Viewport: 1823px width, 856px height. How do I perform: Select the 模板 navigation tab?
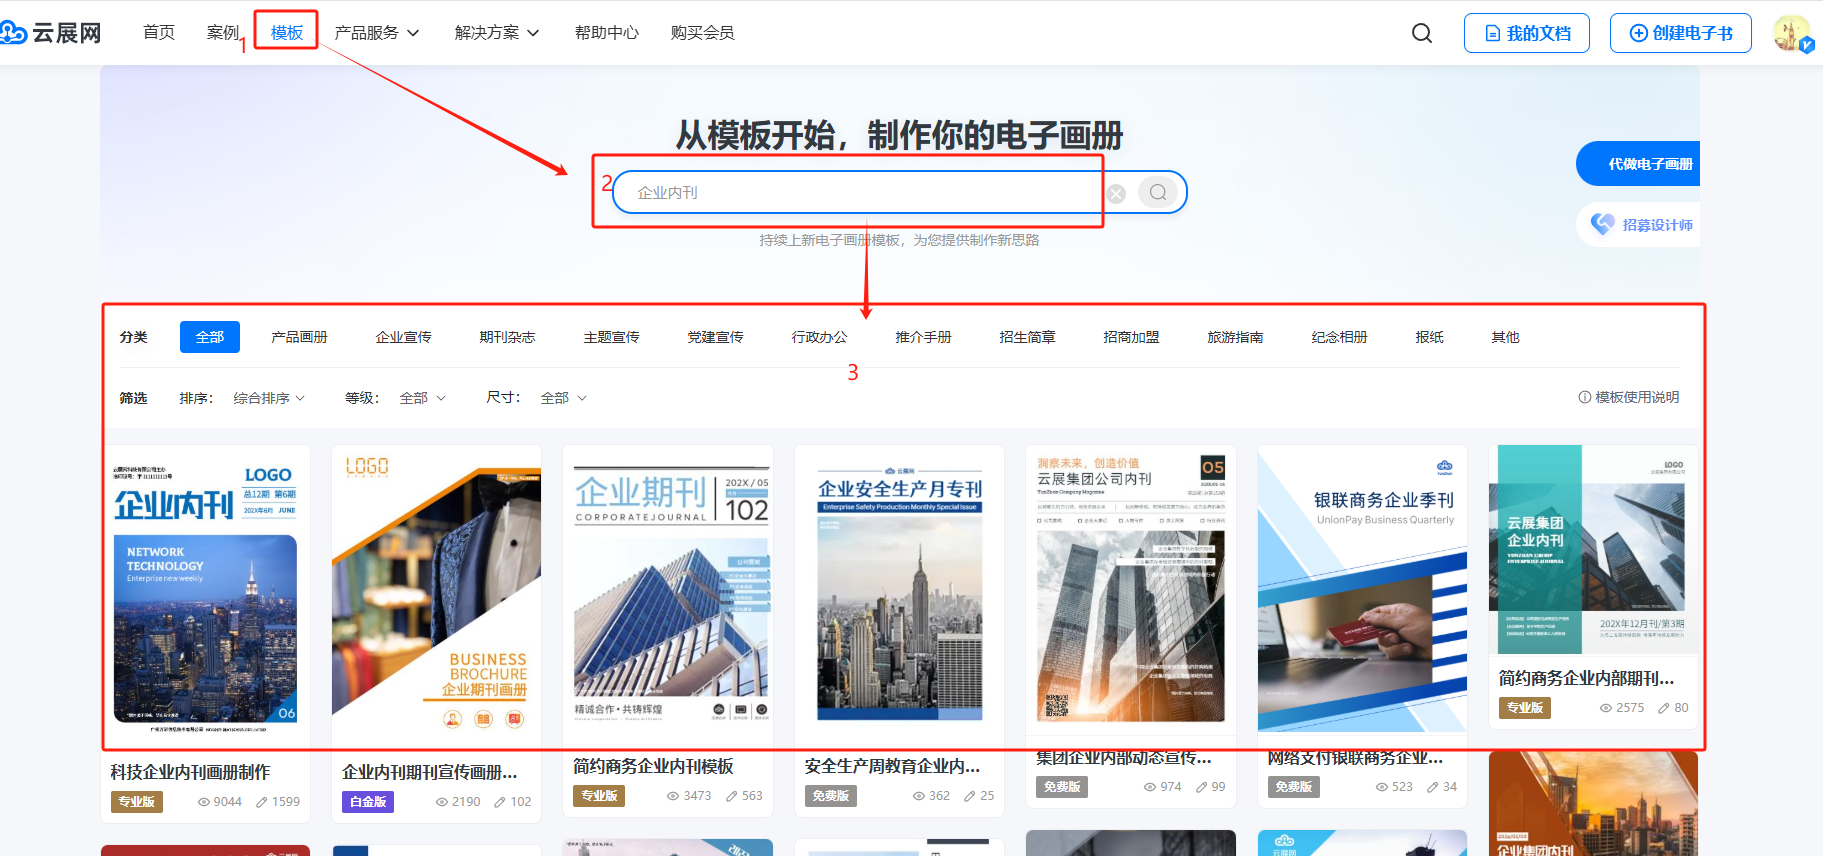[286, 33]
